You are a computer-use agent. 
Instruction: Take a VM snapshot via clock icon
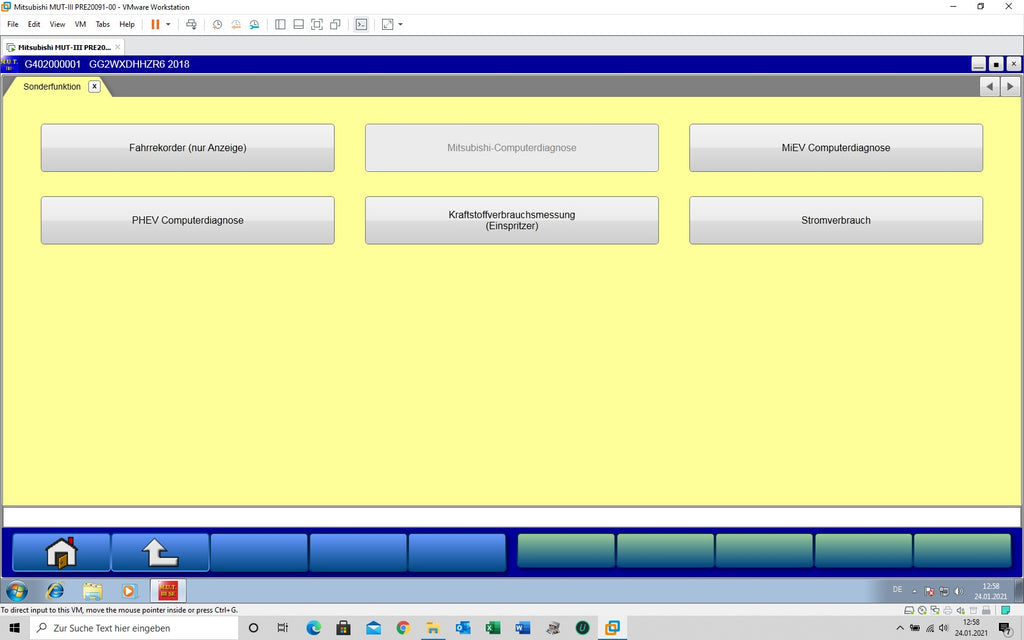tap(217, 24)
